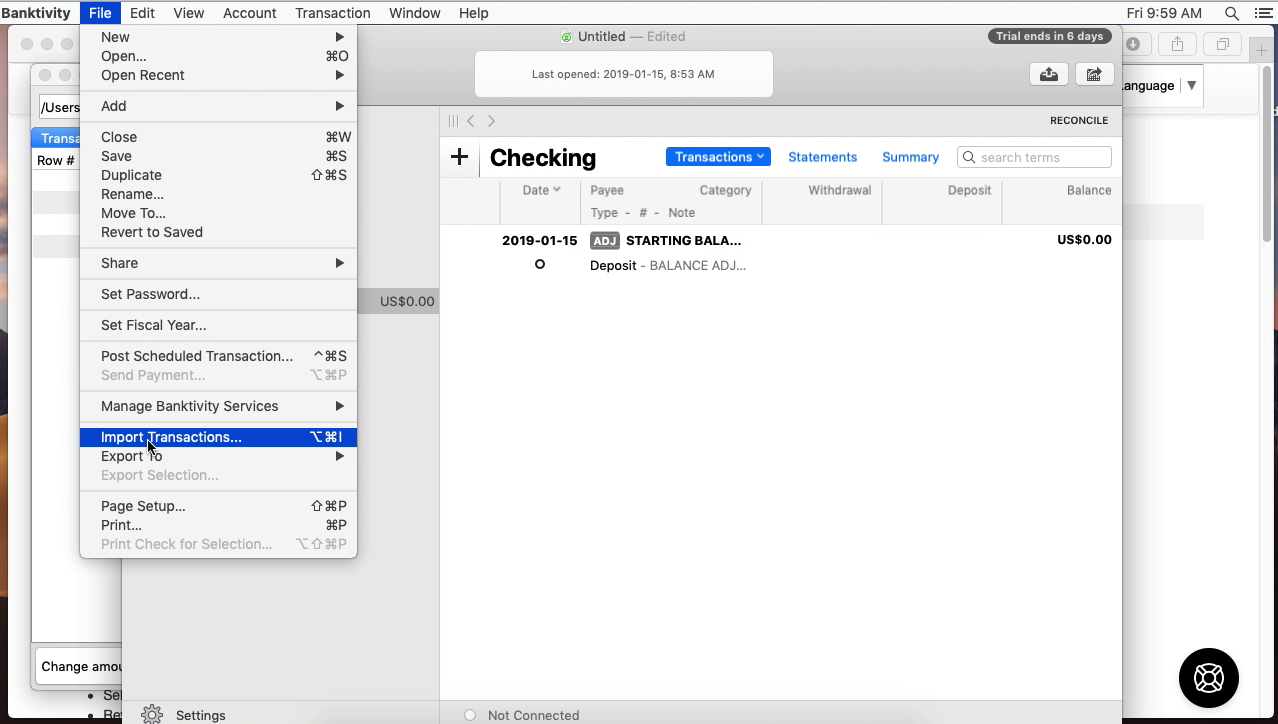Click the RECONCILE button

1079,120
